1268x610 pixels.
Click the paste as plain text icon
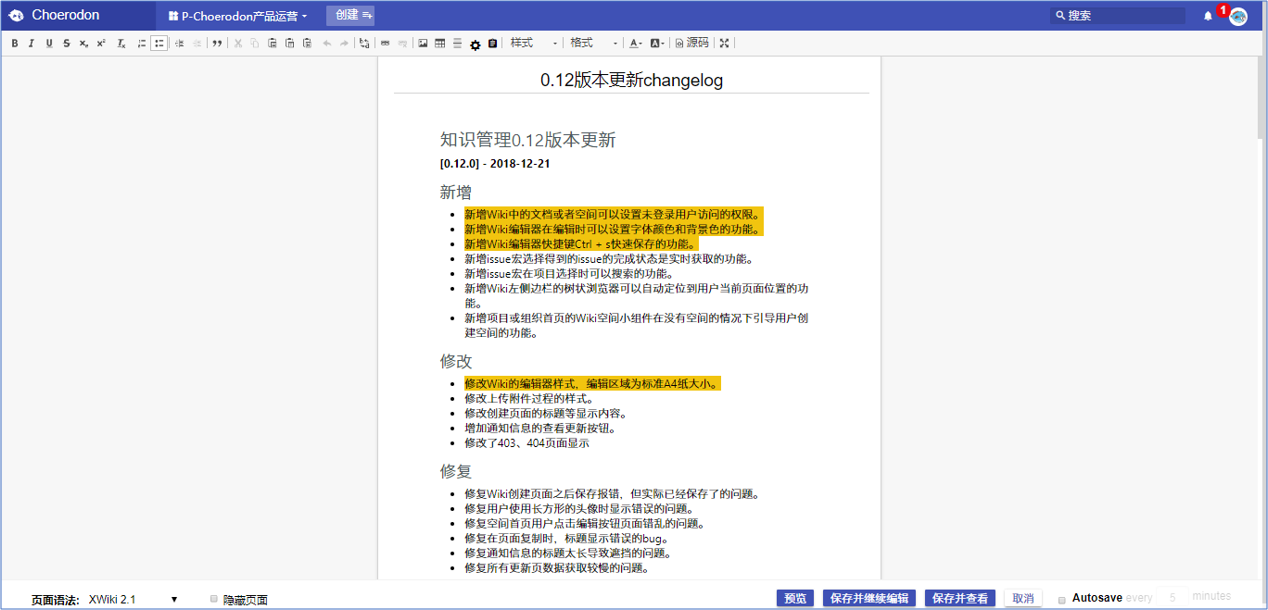pyautogui.click(x=290, y=43)
